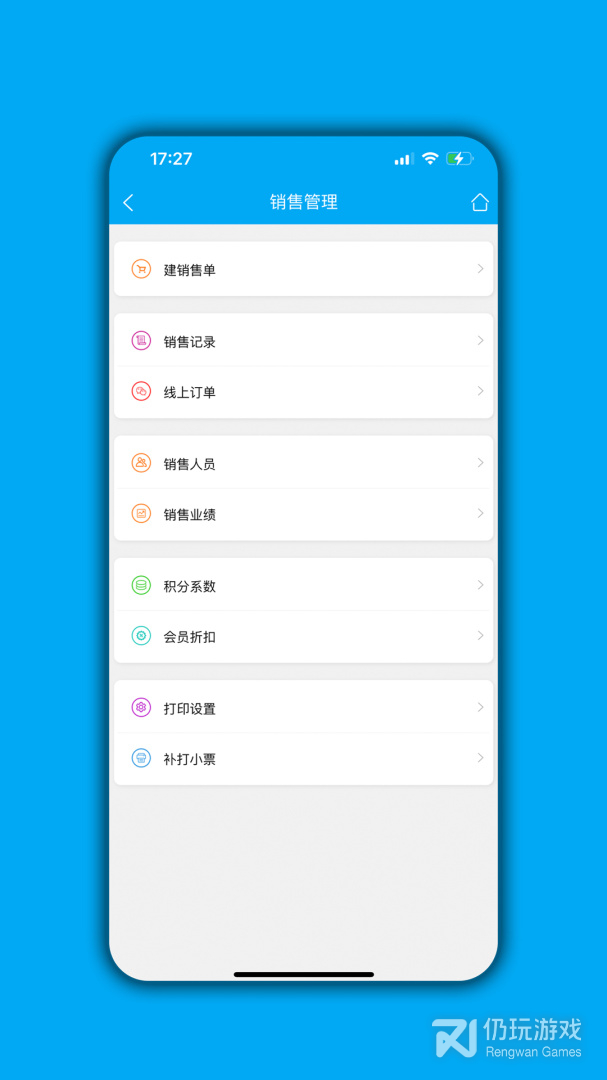Click the shopping cart icon beside 建销售单

(140, 268)
